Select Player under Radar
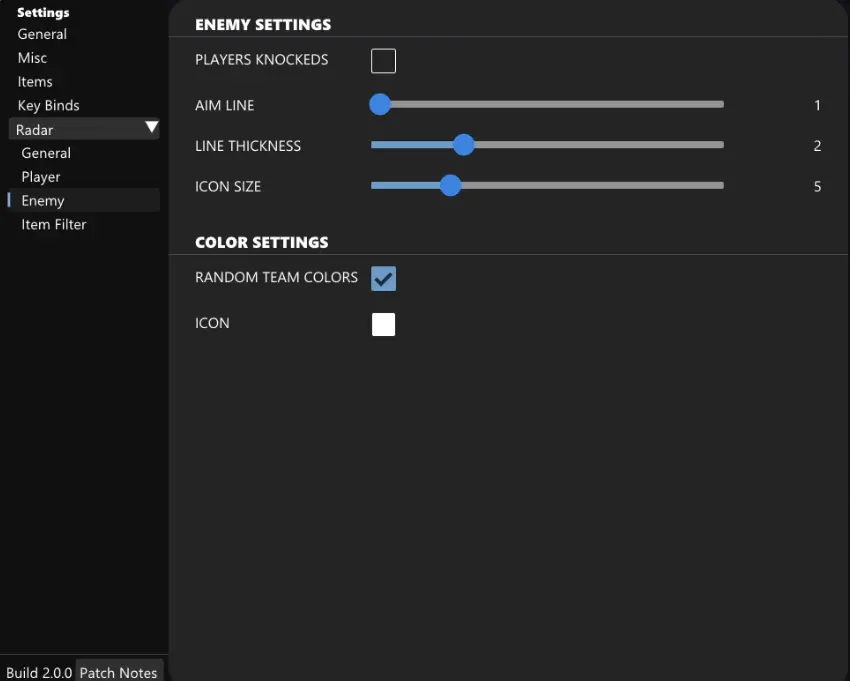The width and height of the screenshot is (850, 681). (41, 177)
